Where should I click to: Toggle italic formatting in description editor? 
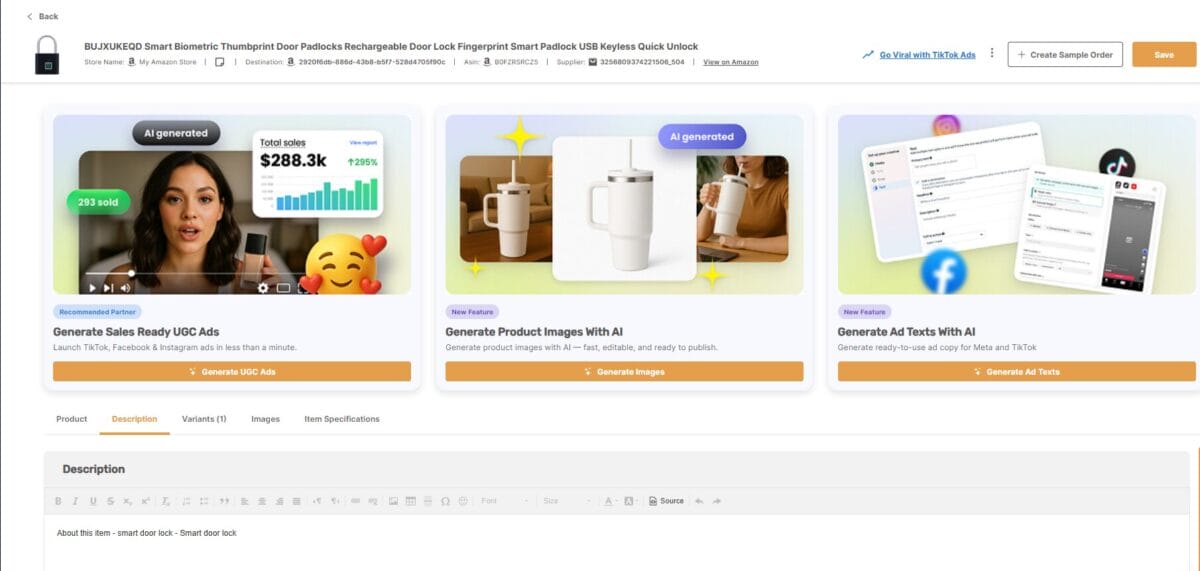point(75,501)
